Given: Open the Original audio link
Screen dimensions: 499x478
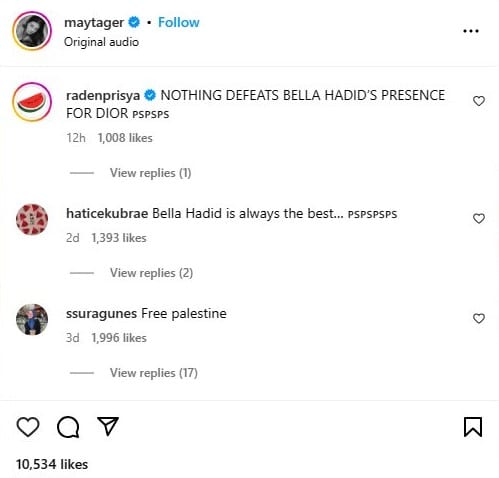Looking at the screenshot, I should (x=101, y=42).
